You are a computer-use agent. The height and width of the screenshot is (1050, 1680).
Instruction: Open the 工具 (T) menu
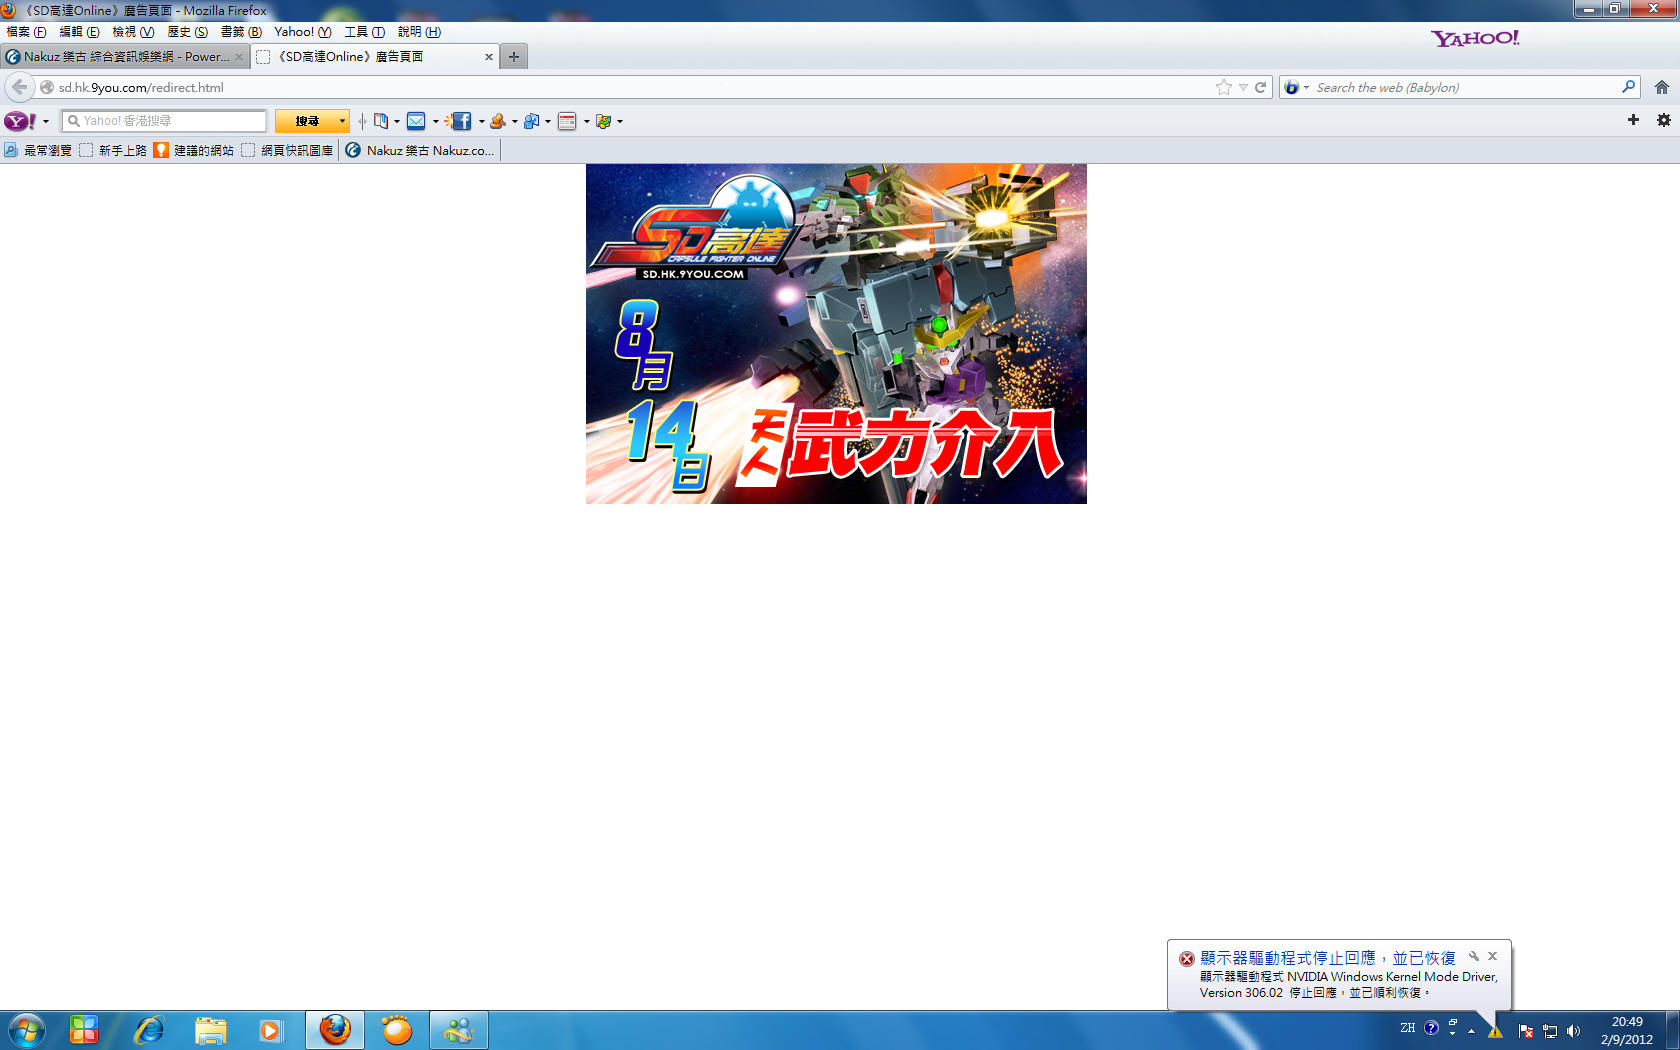(x=364, y=32)
